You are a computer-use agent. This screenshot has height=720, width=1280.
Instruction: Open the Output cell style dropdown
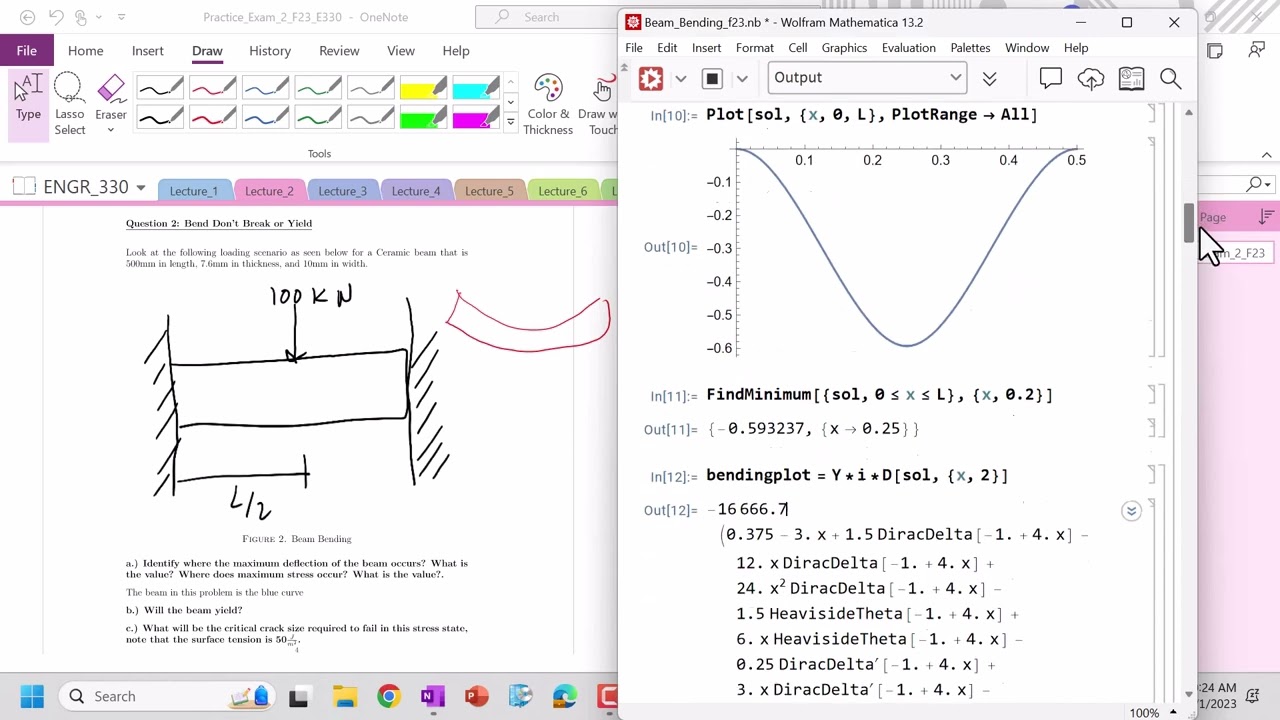tap(866, 78)
